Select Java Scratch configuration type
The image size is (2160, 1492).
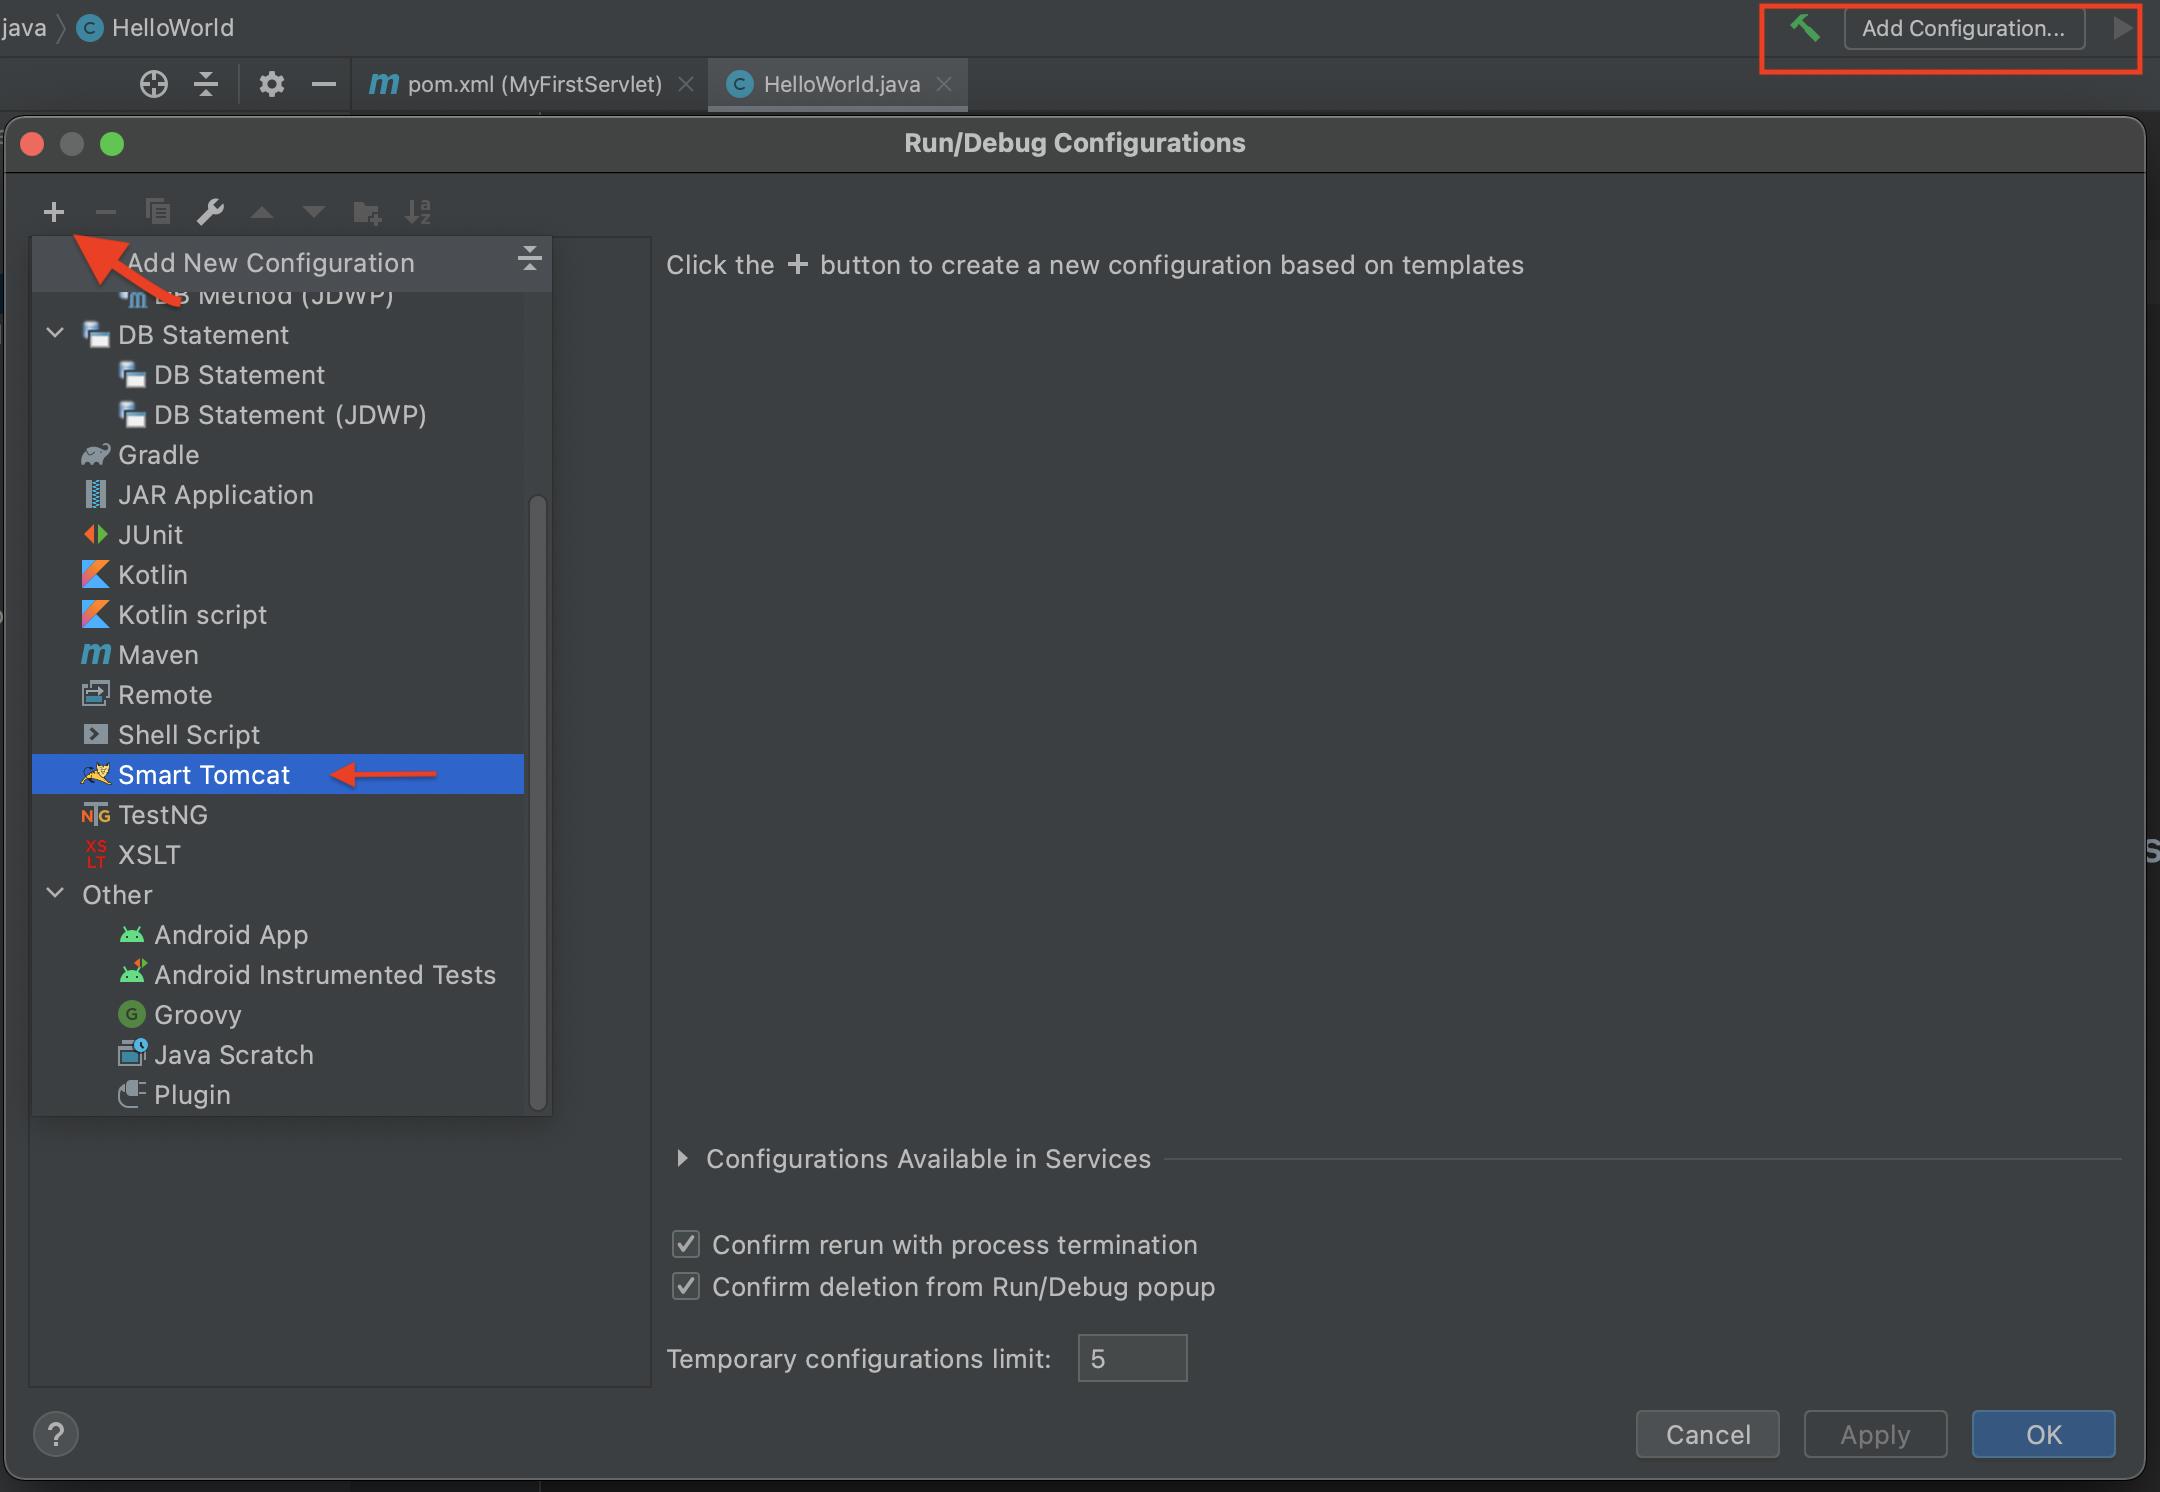[278, 1055]
